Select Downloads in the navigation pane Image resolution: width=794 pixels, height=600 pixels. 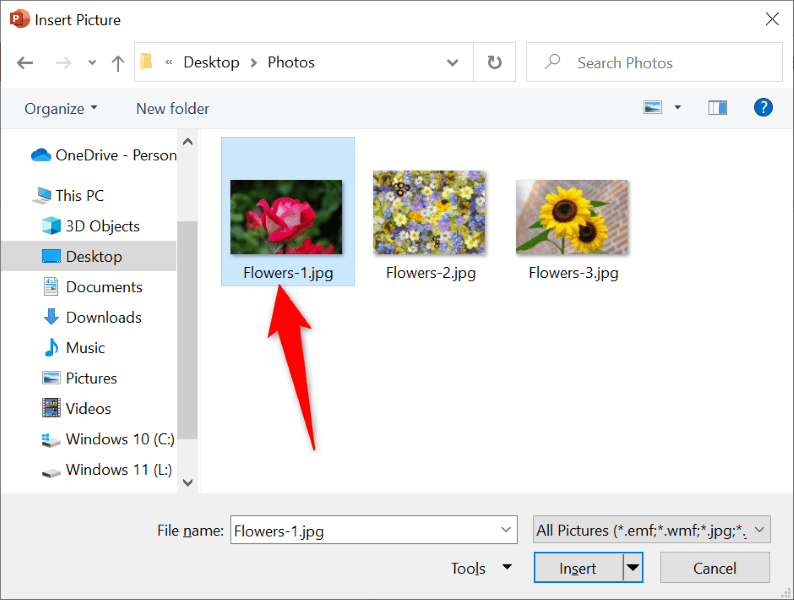[x=103, y=317]
